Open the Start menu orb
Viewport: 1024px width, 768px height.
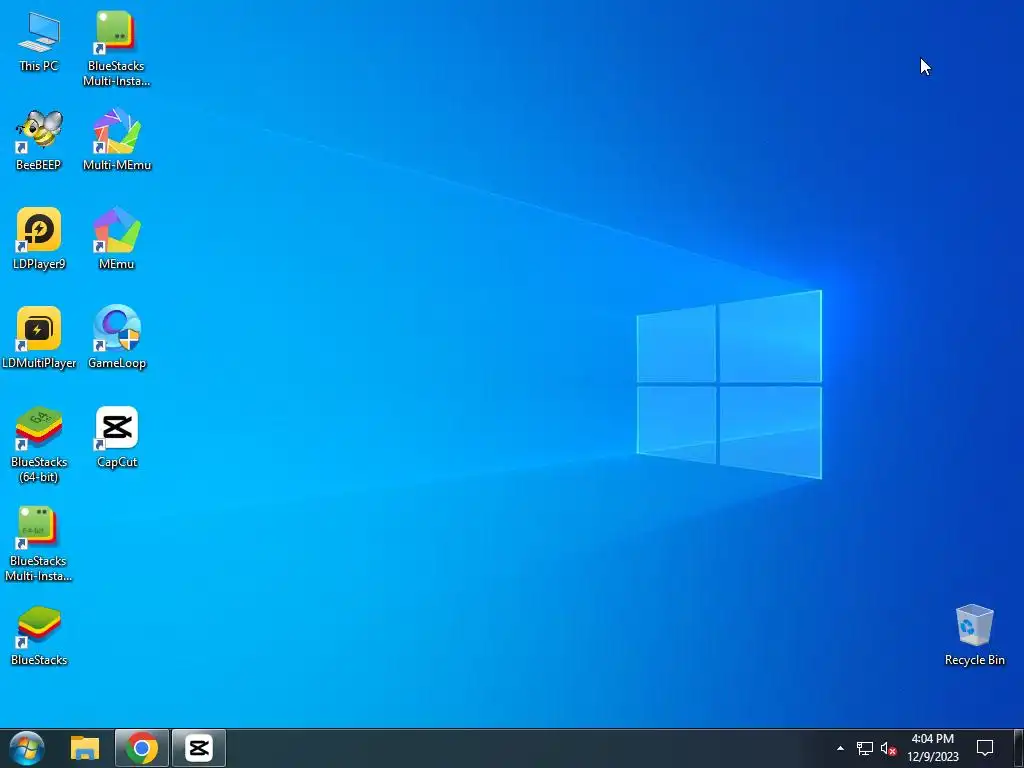27,748
